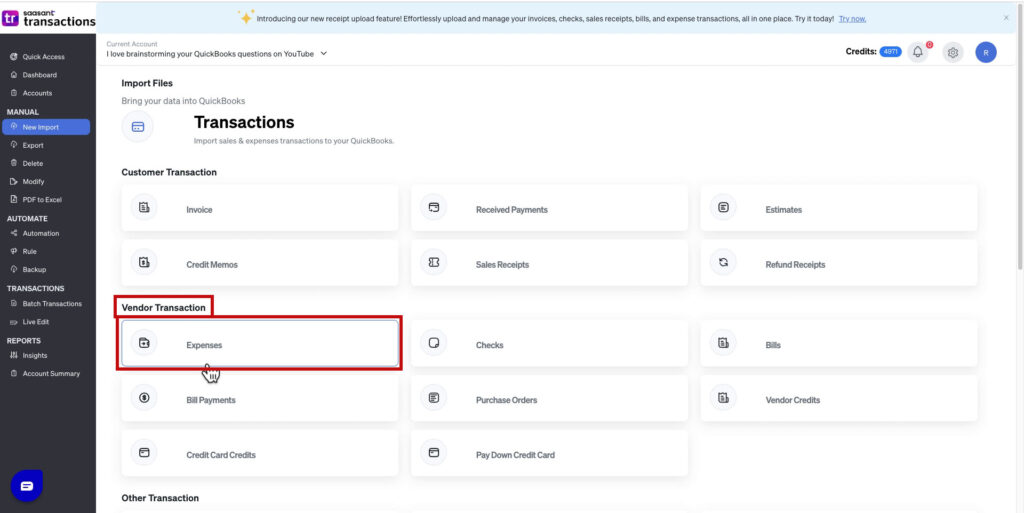Select New Import in the sidebar
This screenshot has height=513, width=1024.
pos(46,127)
